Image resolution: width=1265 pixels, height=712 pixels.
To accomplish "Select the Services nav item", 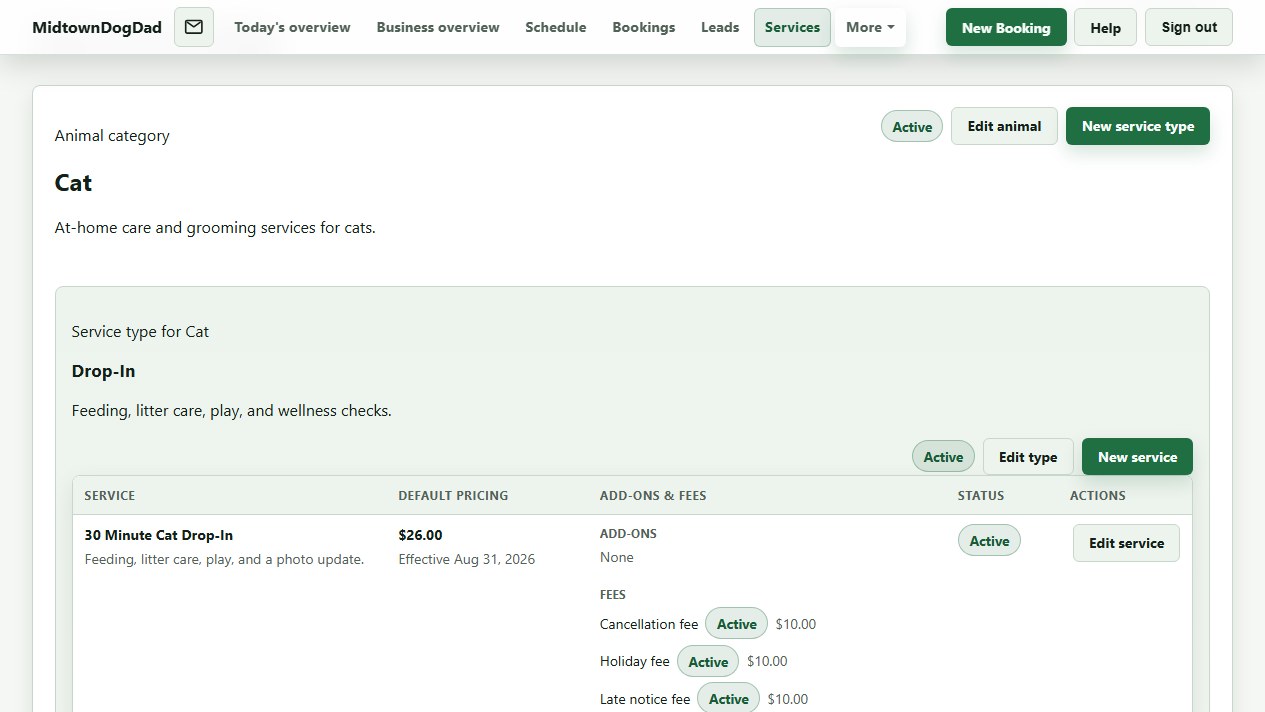I will point(792,27).
